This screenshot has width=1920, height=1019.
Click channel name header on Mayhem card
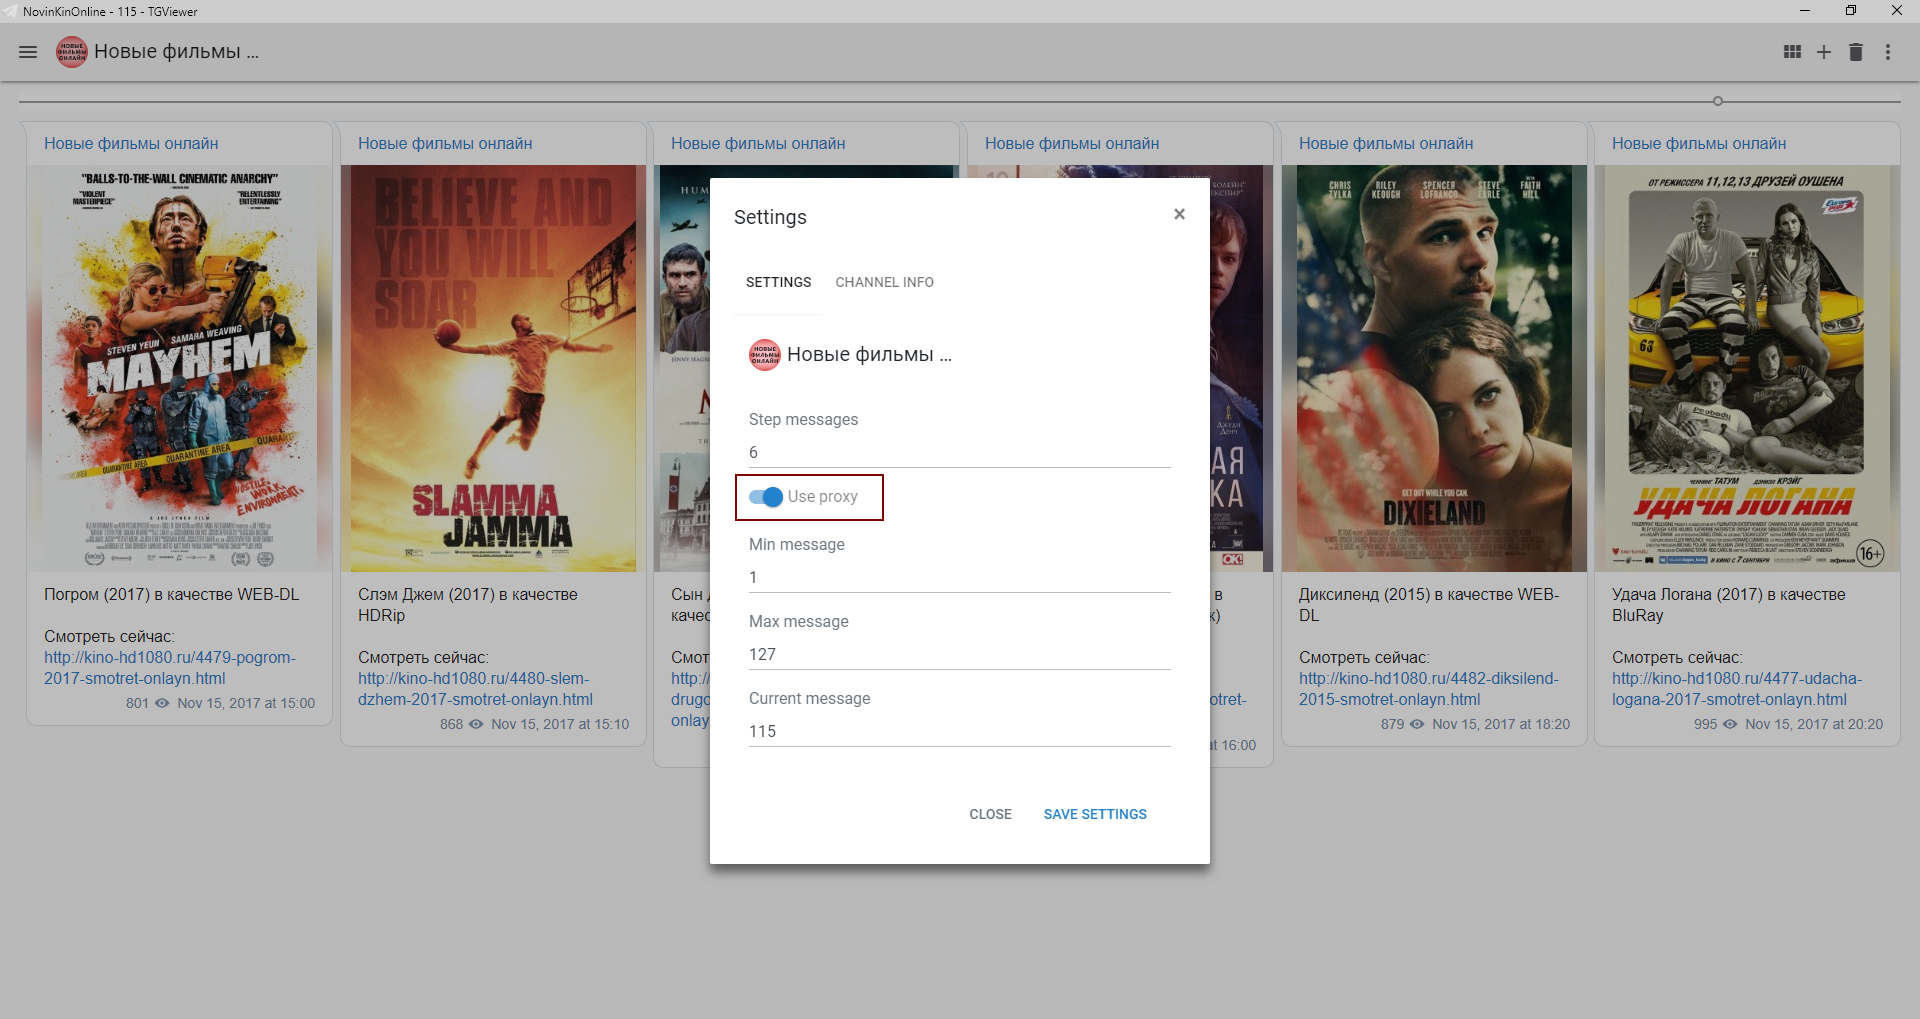[131, 144]
